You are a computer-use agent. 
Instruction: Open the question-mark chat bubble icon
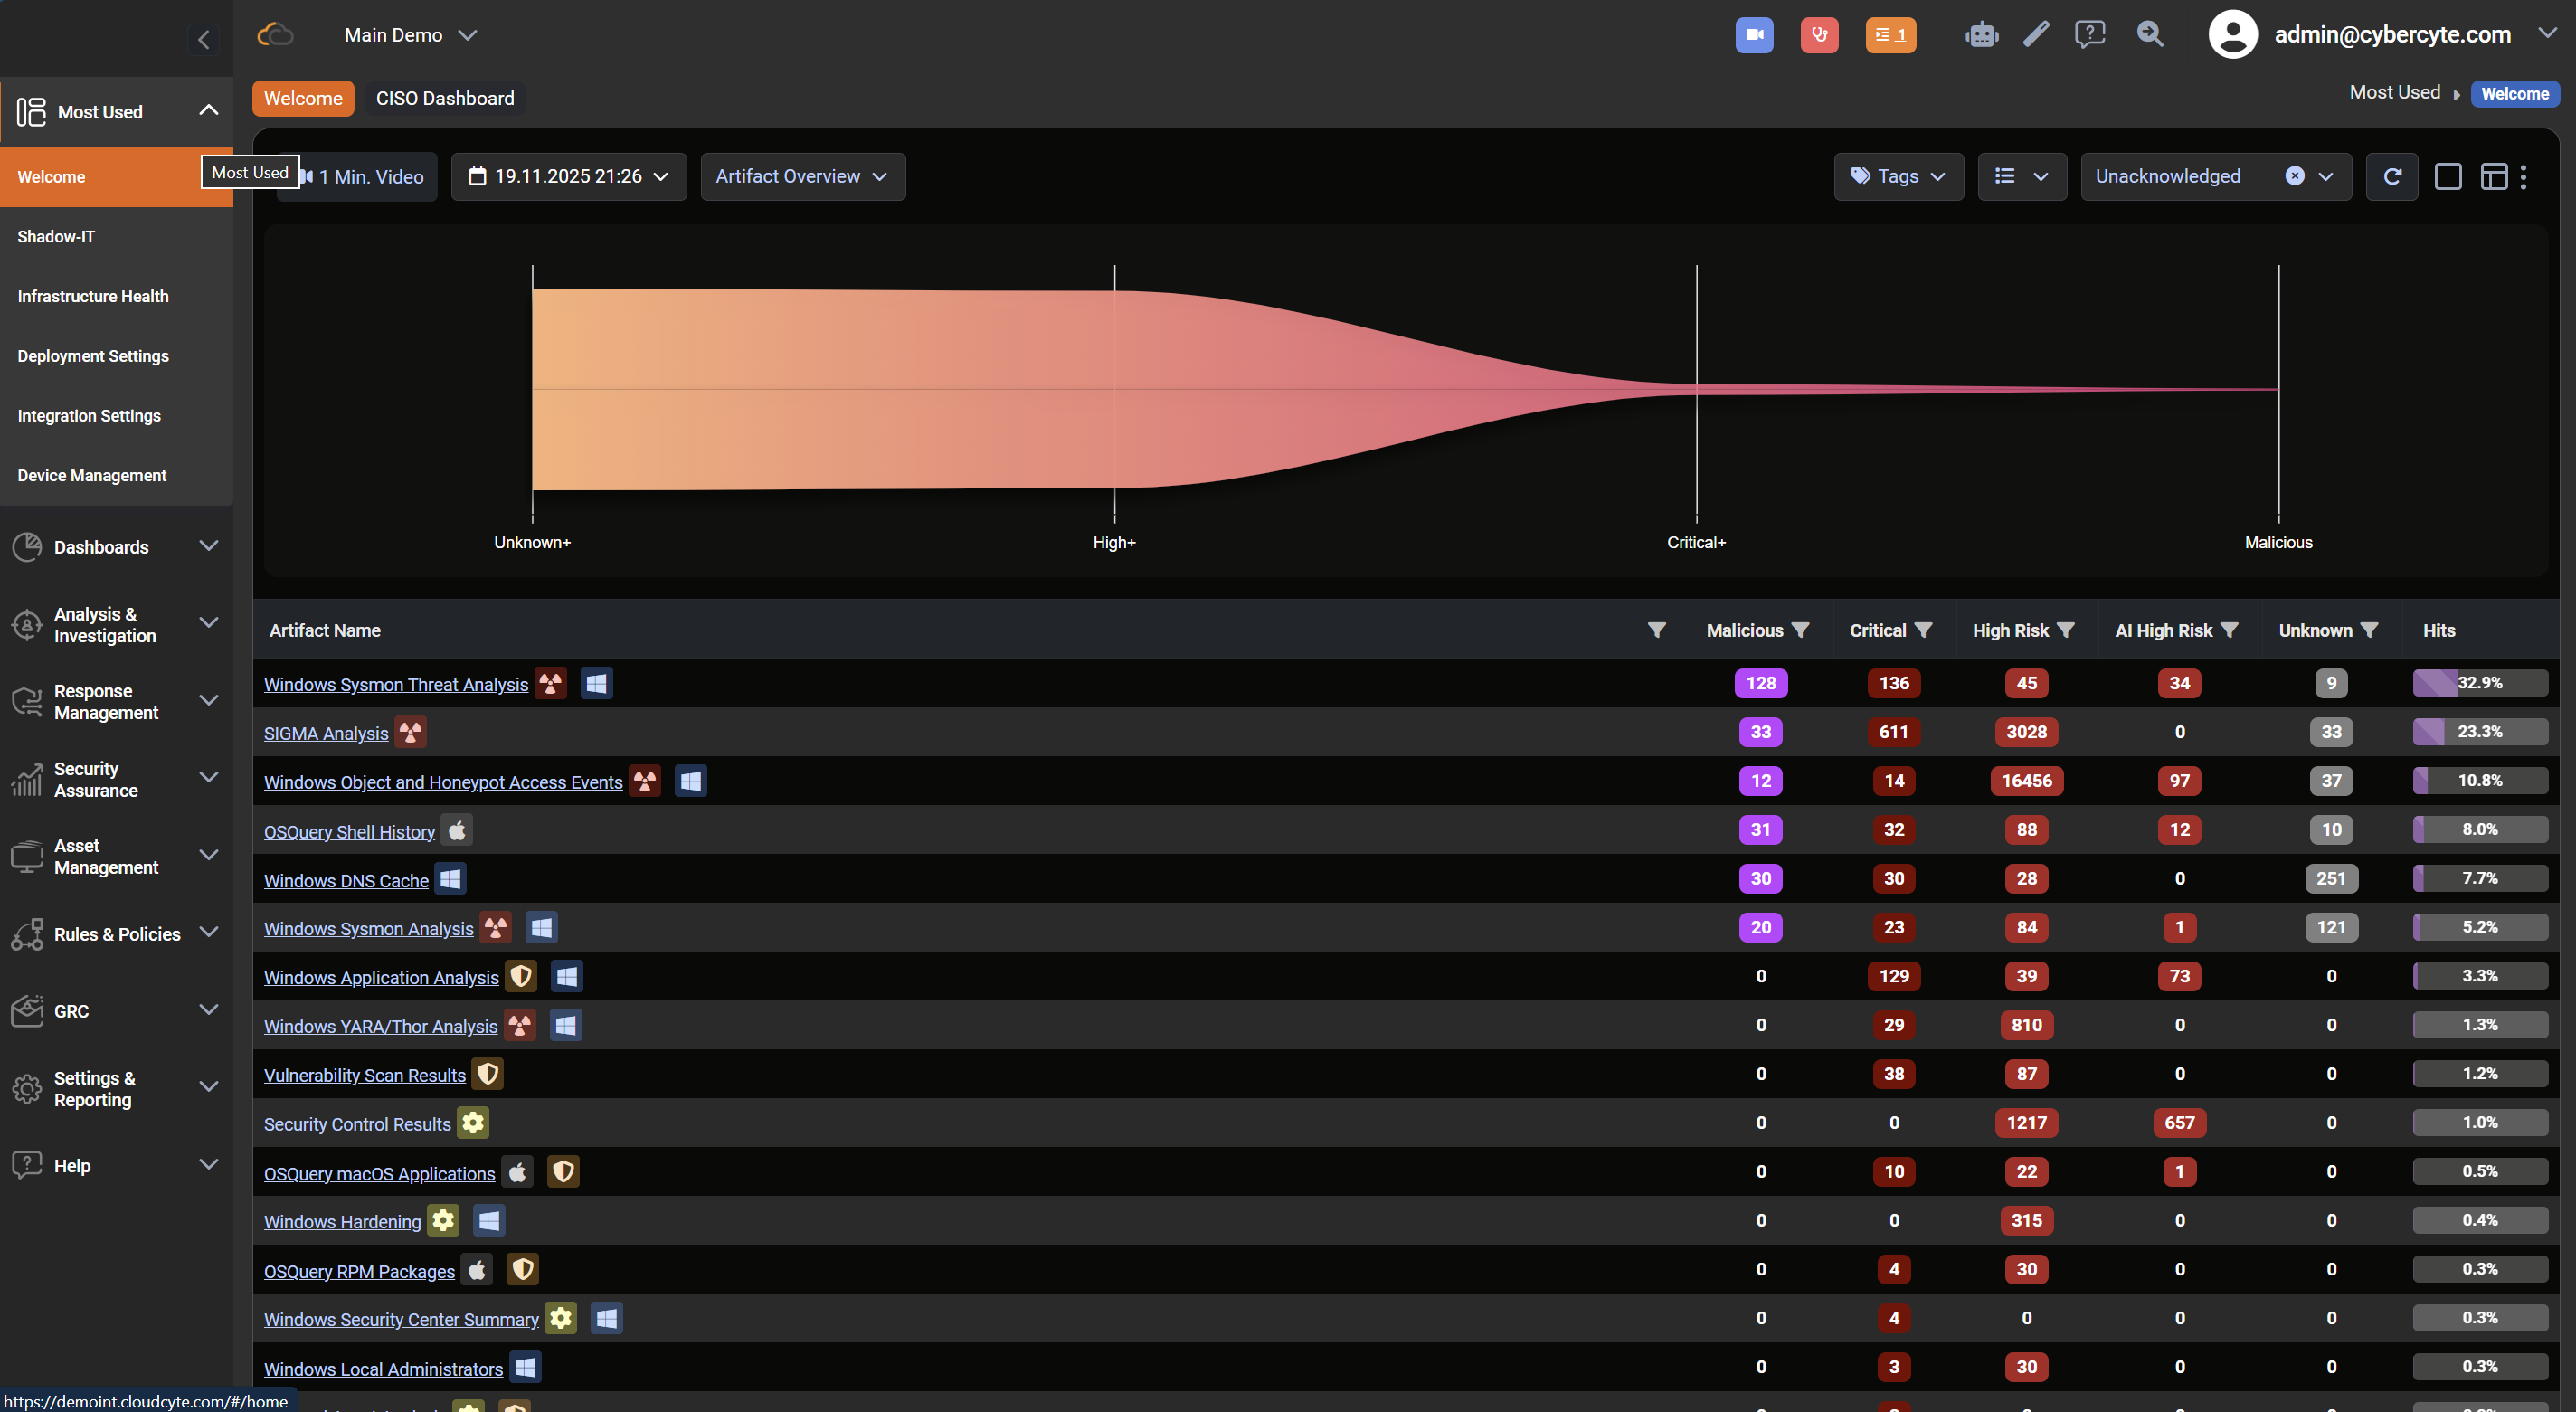point(2089,35)
